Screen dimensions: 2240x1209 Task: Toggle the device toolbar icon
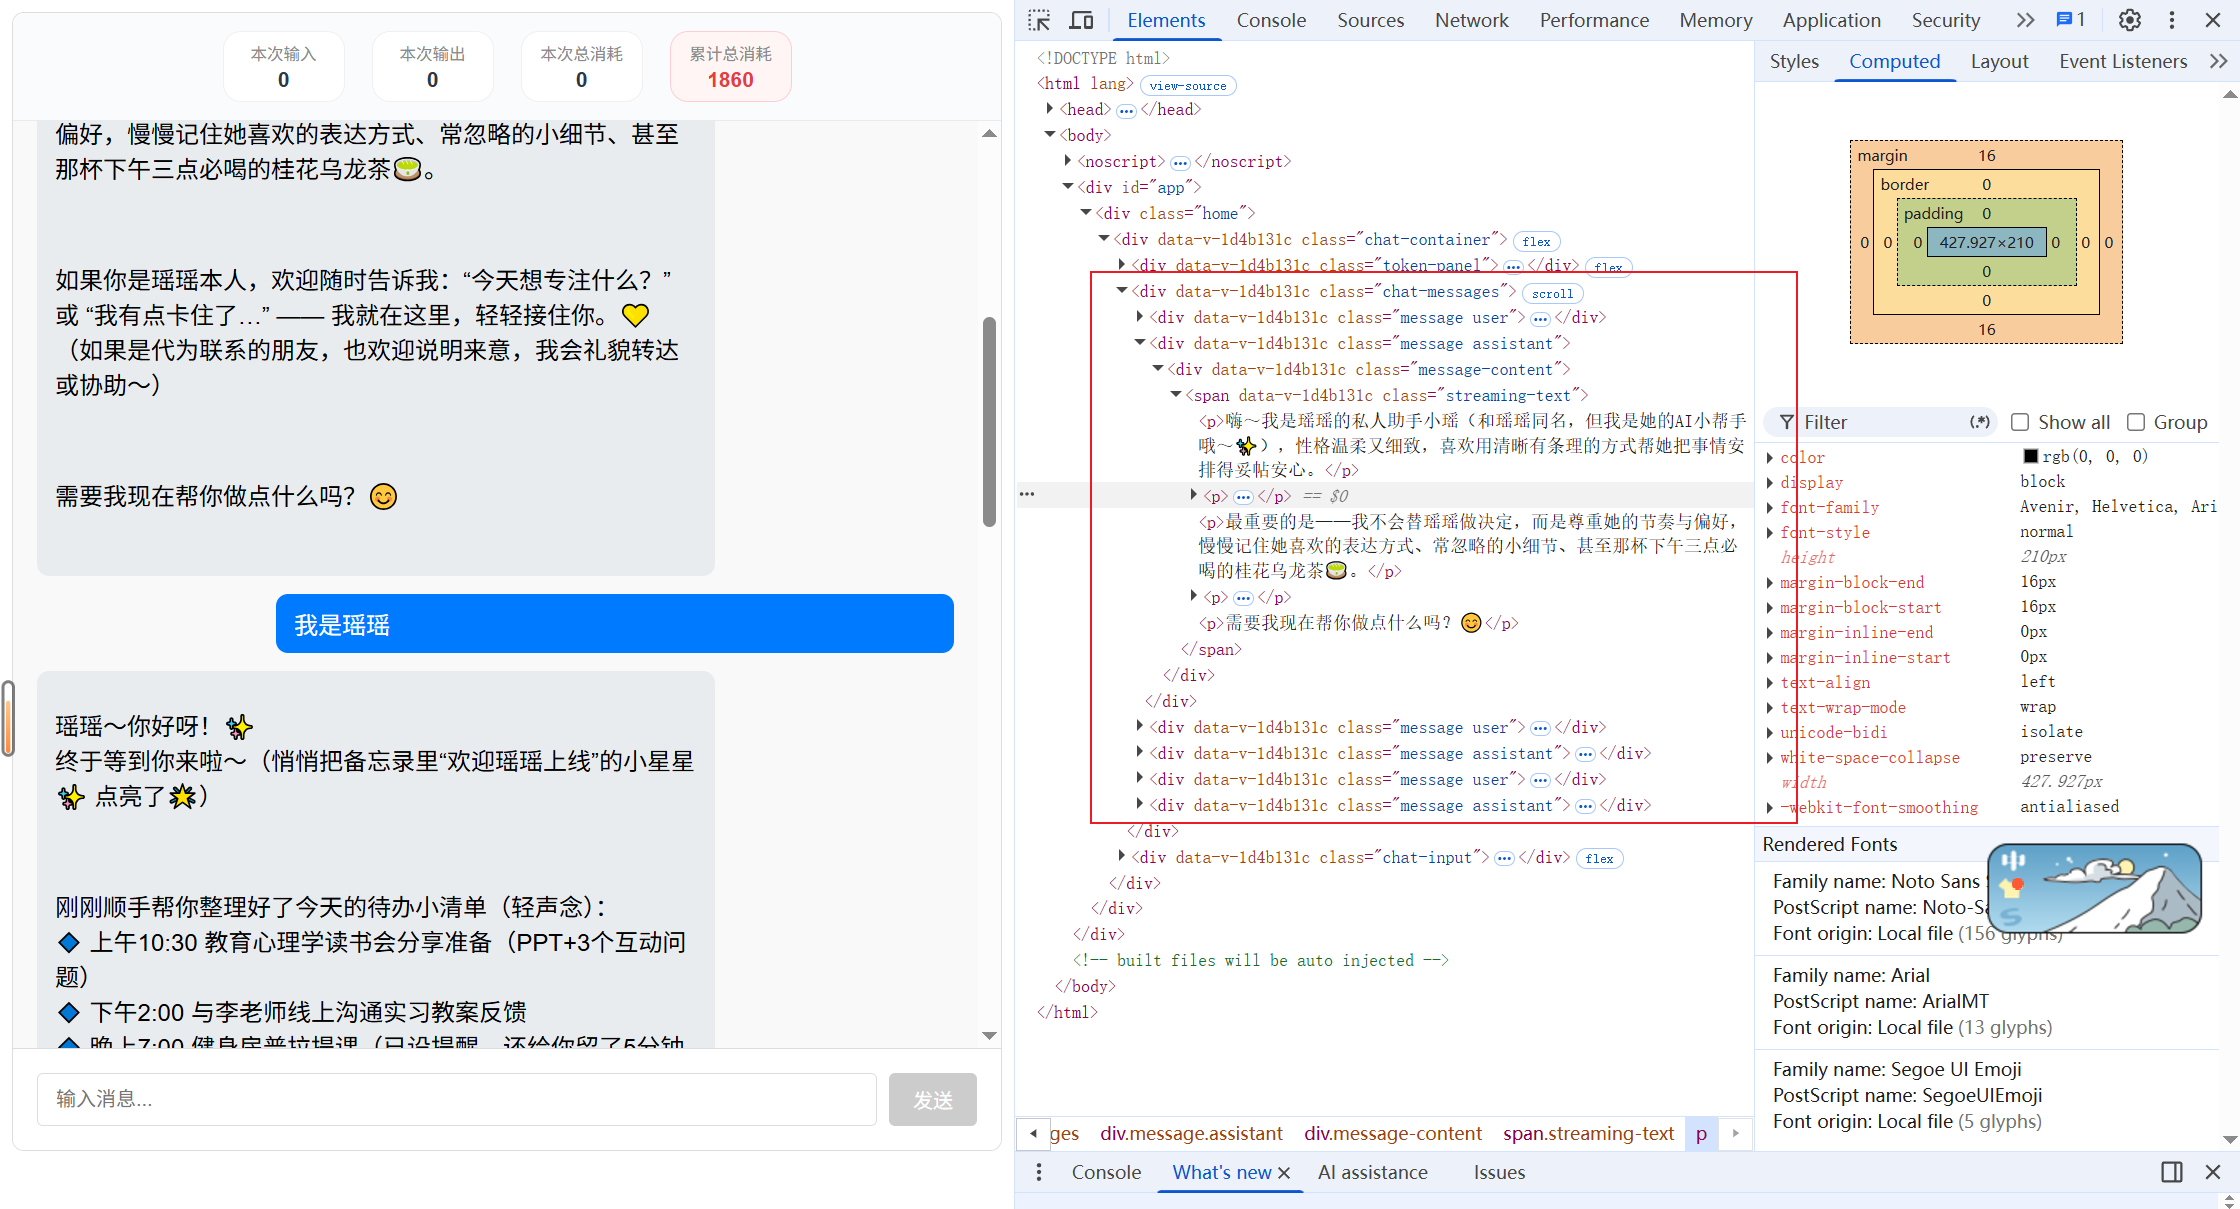[1082, 20]
